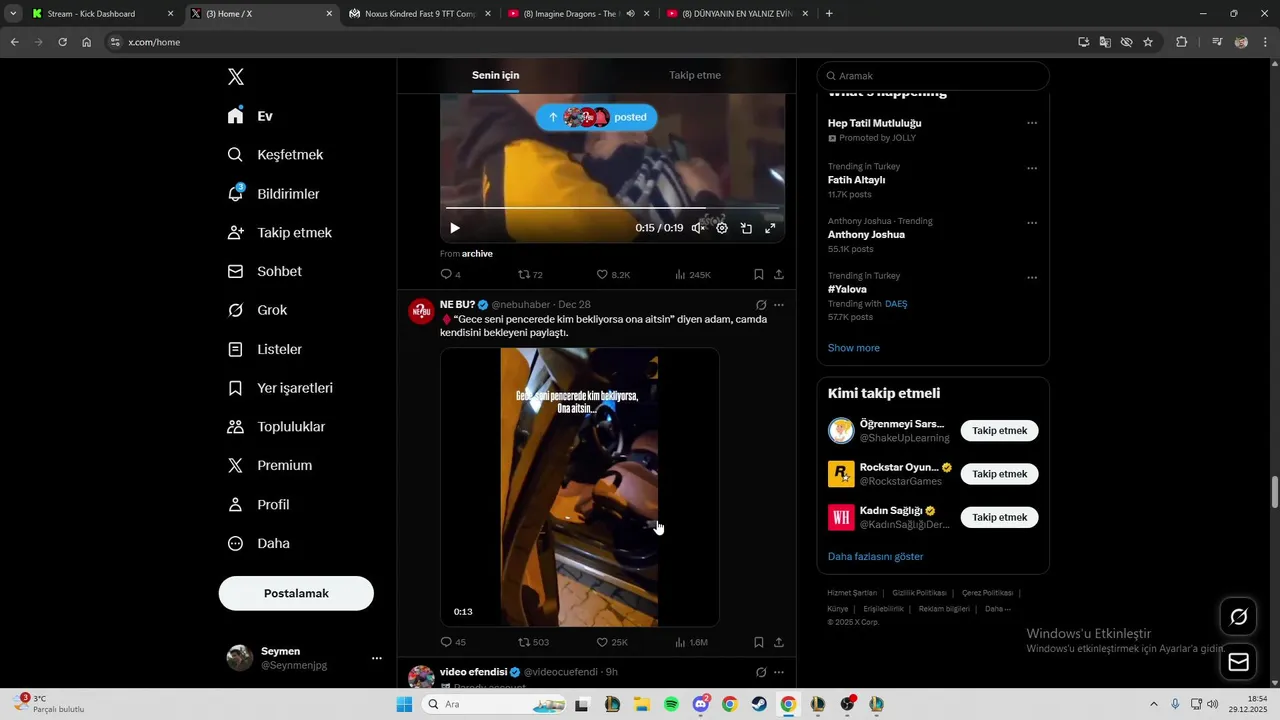The height and width of the screenshot is (720, 1280).
Task: Play the video in top post
Action: tap(455, 228)
